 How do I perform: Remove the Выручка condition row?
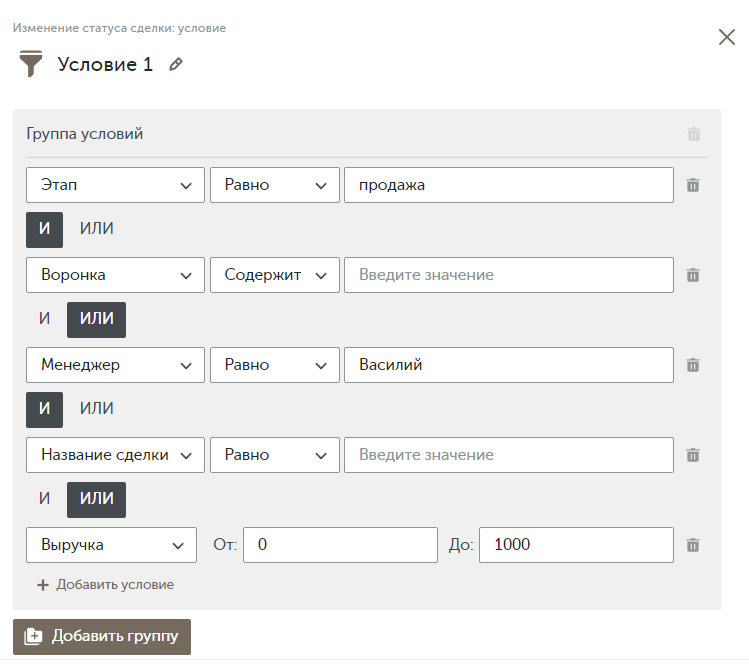coord(693,545)
